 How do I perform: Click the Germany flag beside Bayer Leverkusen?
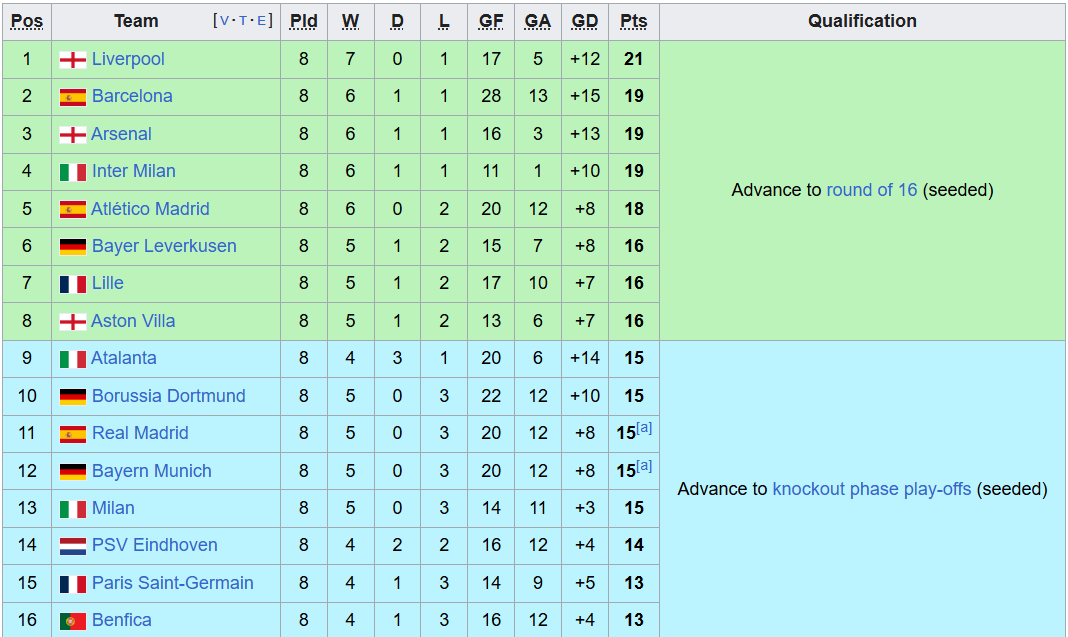pyautogui.click(x=73, y=247)
